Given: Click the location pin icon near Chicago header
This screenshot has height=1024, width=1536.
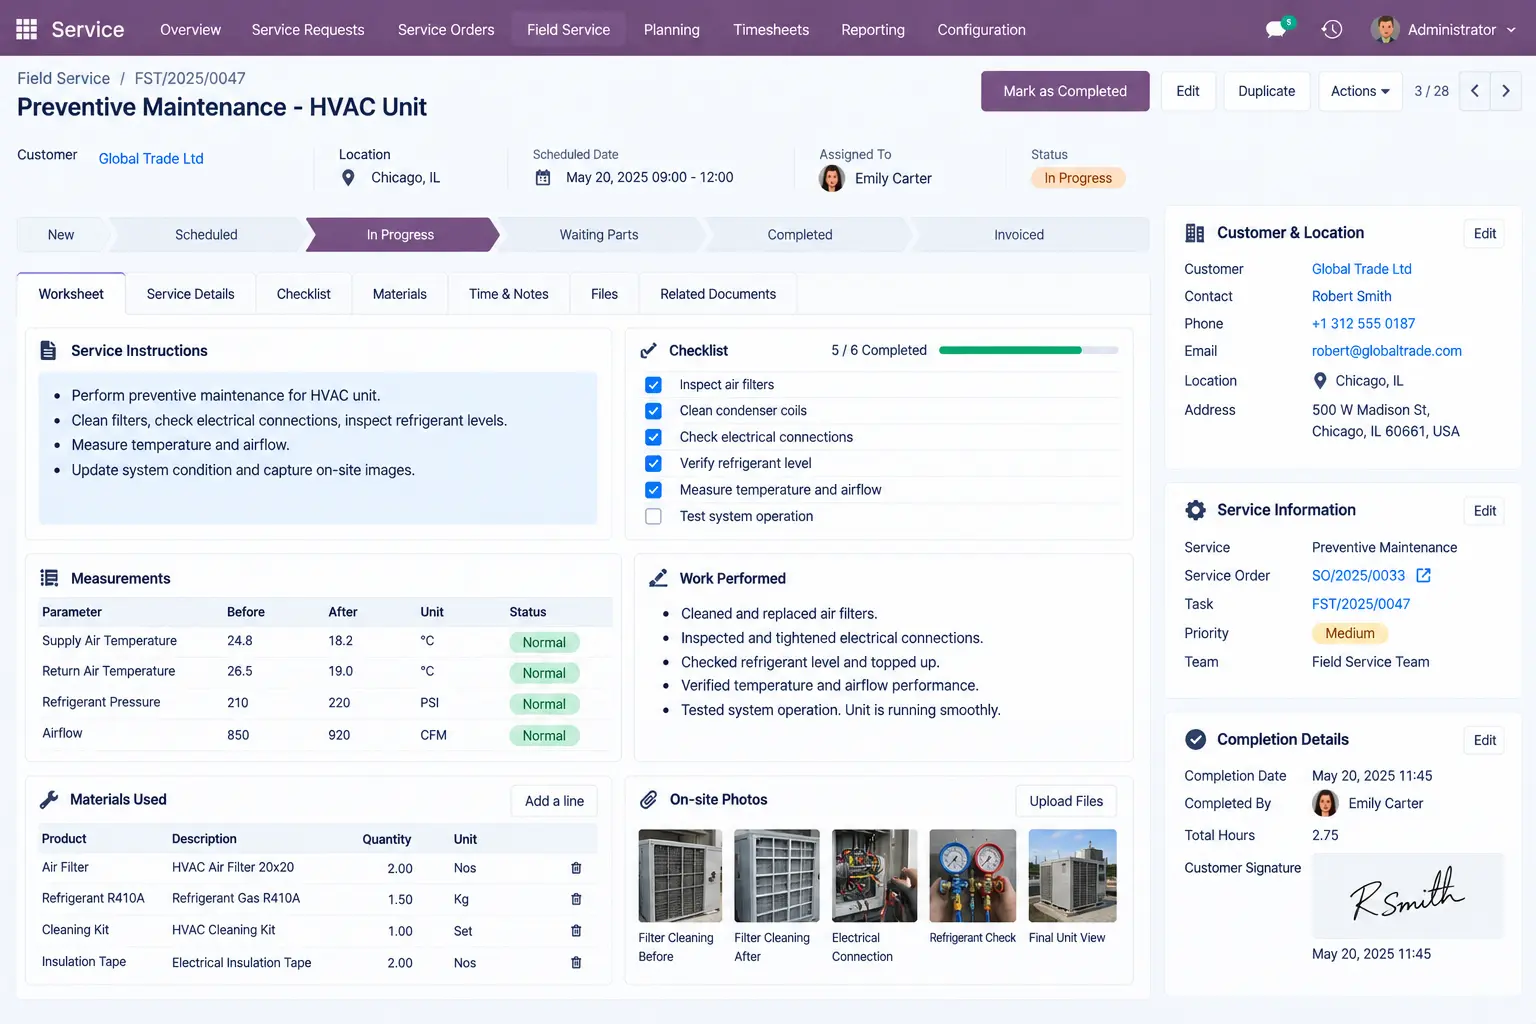Looking at the screenshot, I should click(348, 178).
